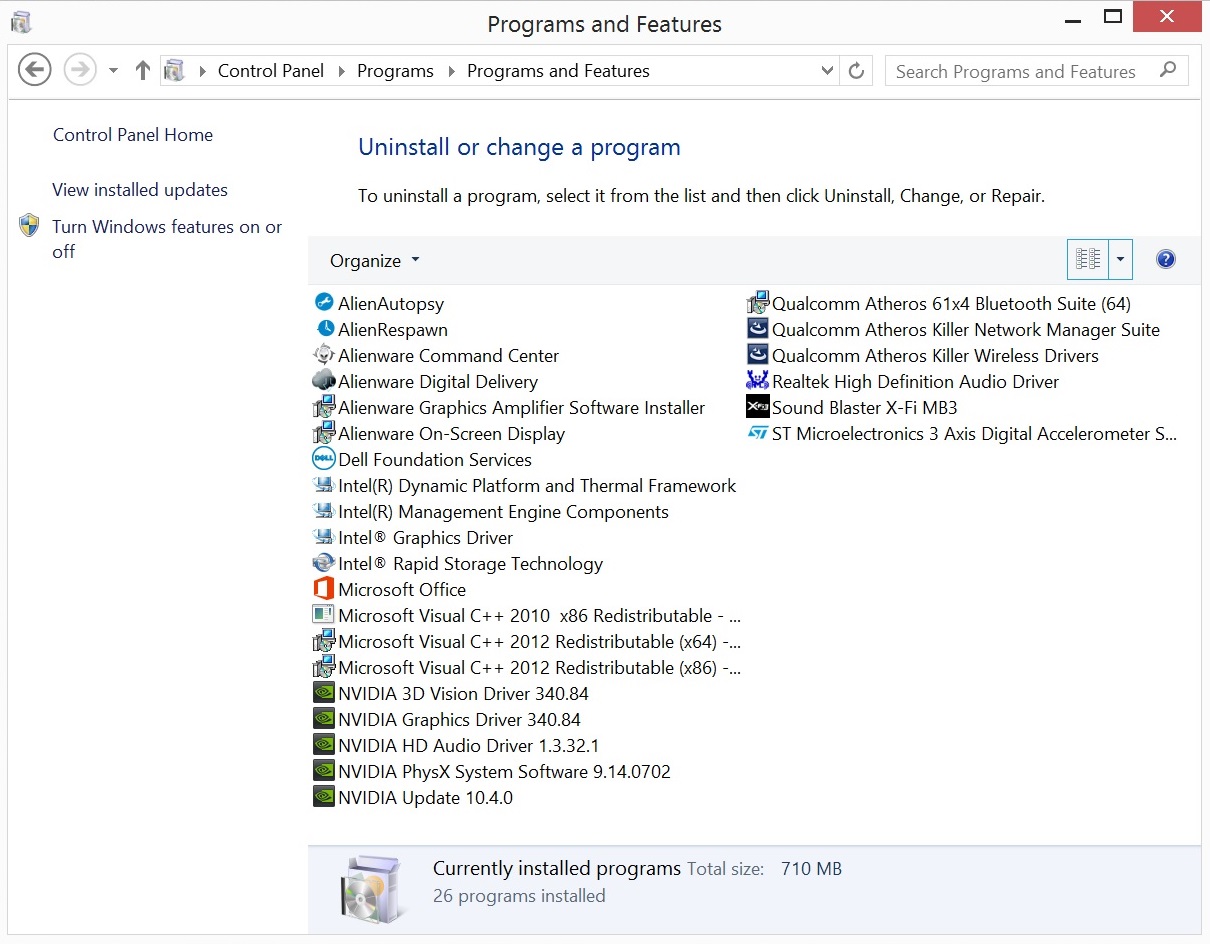Click the window title bar system icon
This screenshot has height=944, width=1210.
click(21, 22)
